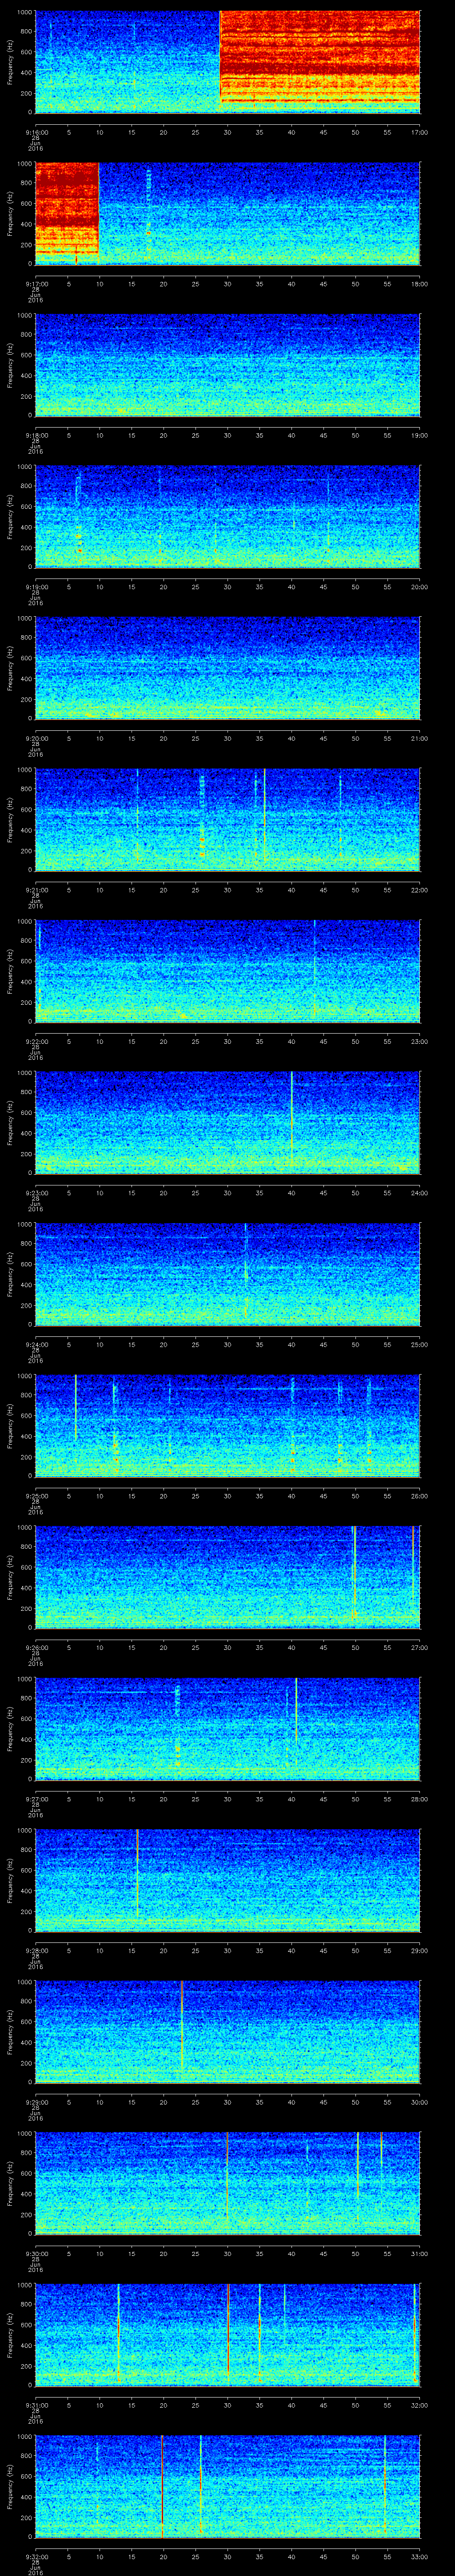Click the "9:20:00" start time label
This screenshot has width=455, height=2576.
click(x=36, y=738)
